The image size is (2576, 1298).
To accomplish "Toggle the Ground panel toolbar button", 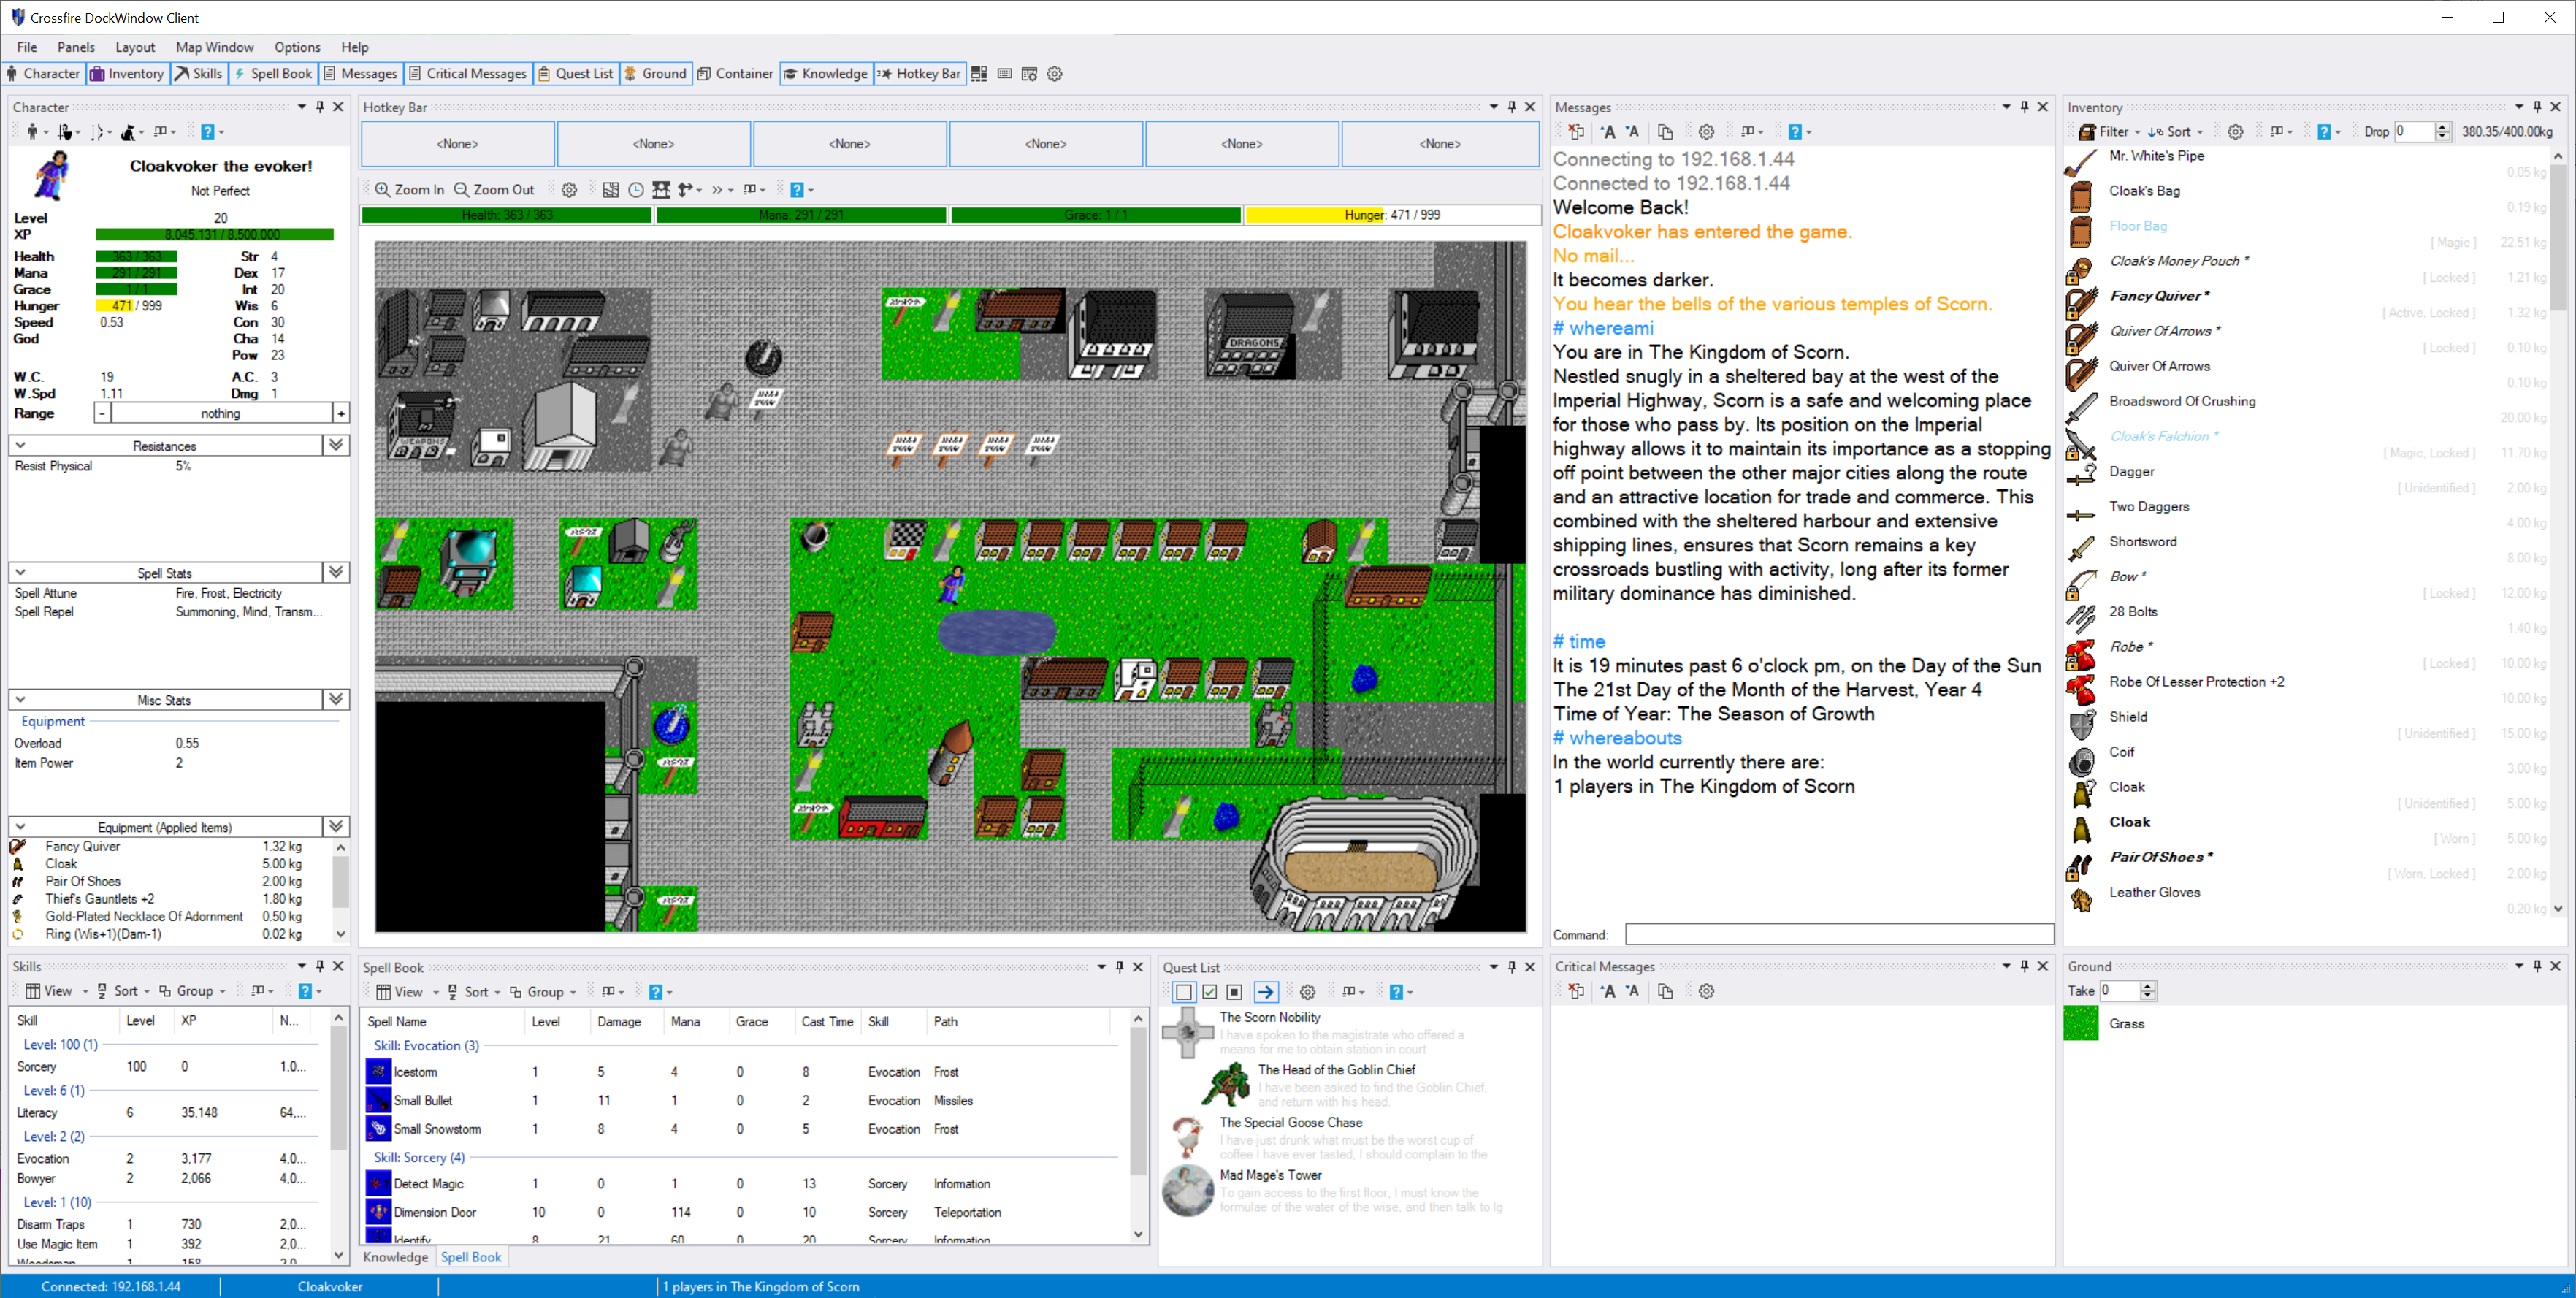I will 656,73.
